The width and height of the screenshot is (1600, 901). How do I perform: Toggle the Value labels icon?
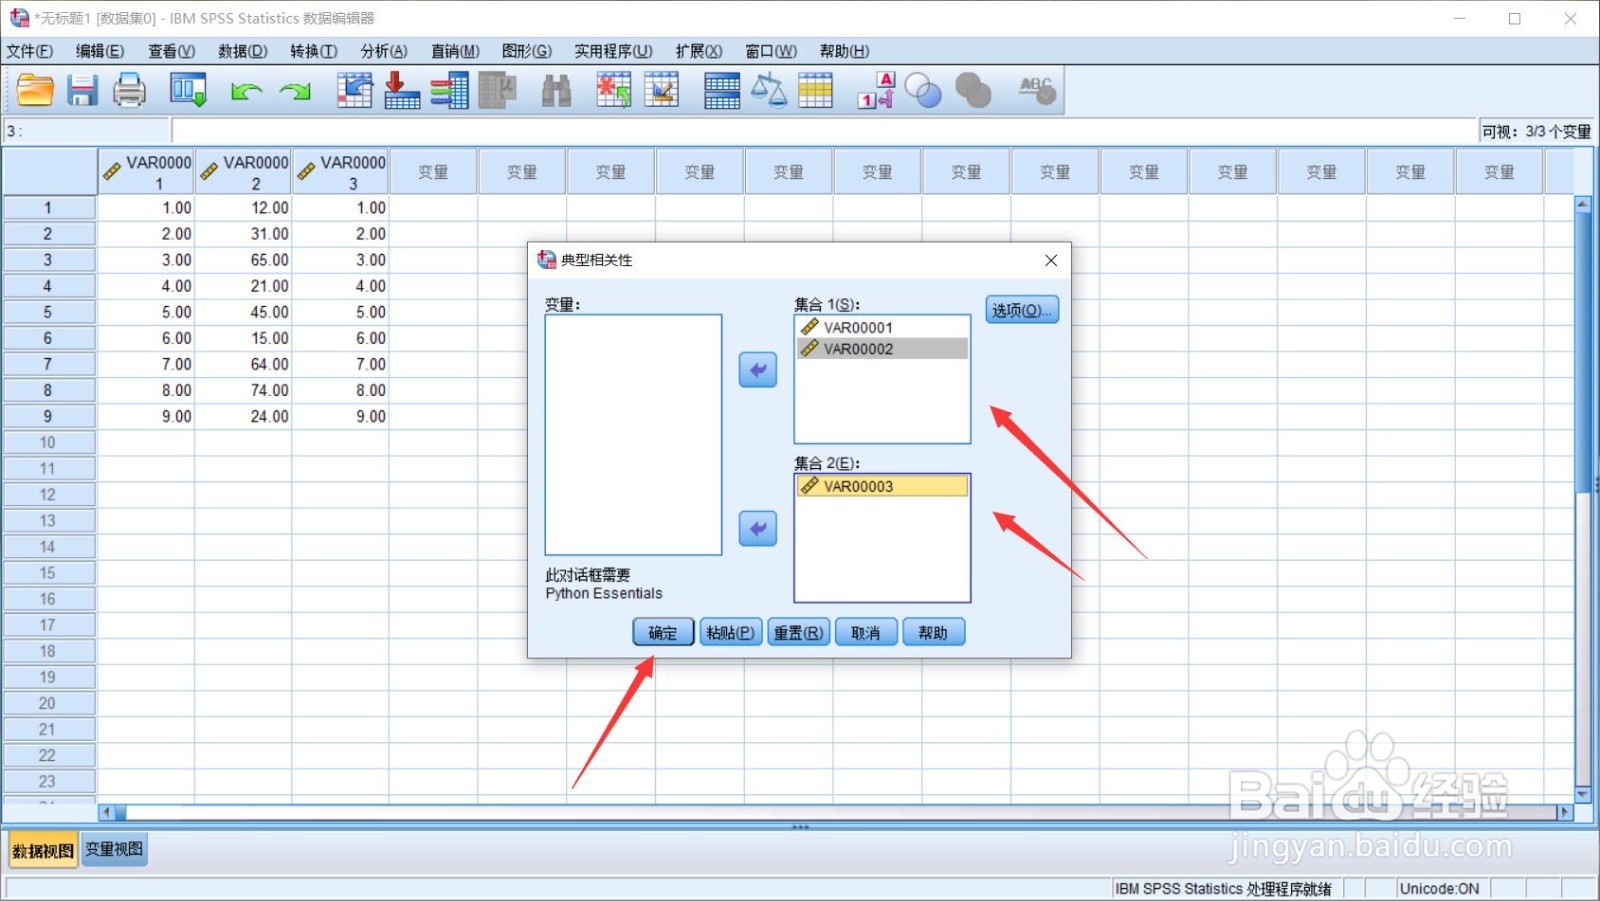[876, 90]
